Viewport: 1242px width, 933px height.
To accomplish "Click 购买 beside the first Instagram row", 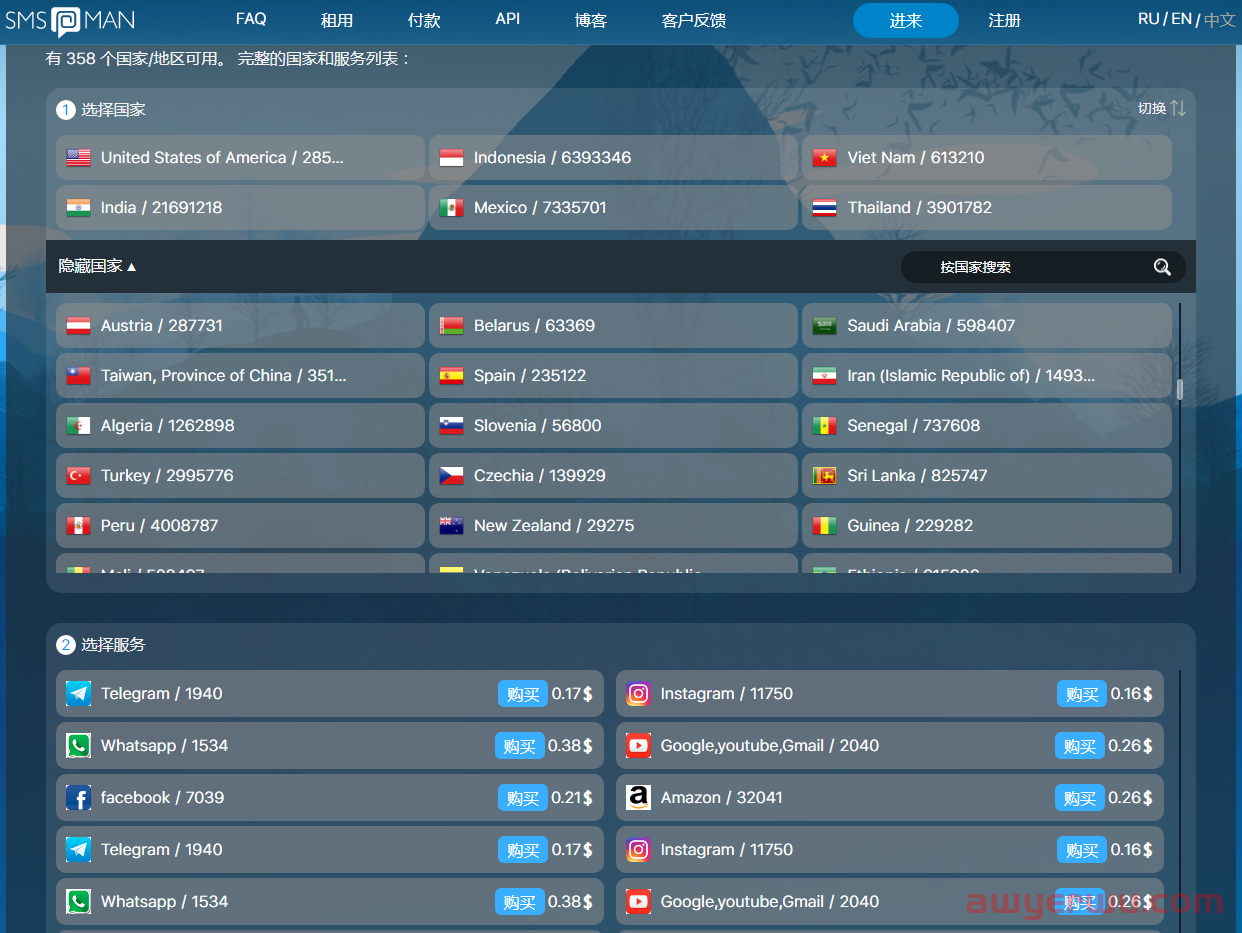I will click(x=1082, y=694).
